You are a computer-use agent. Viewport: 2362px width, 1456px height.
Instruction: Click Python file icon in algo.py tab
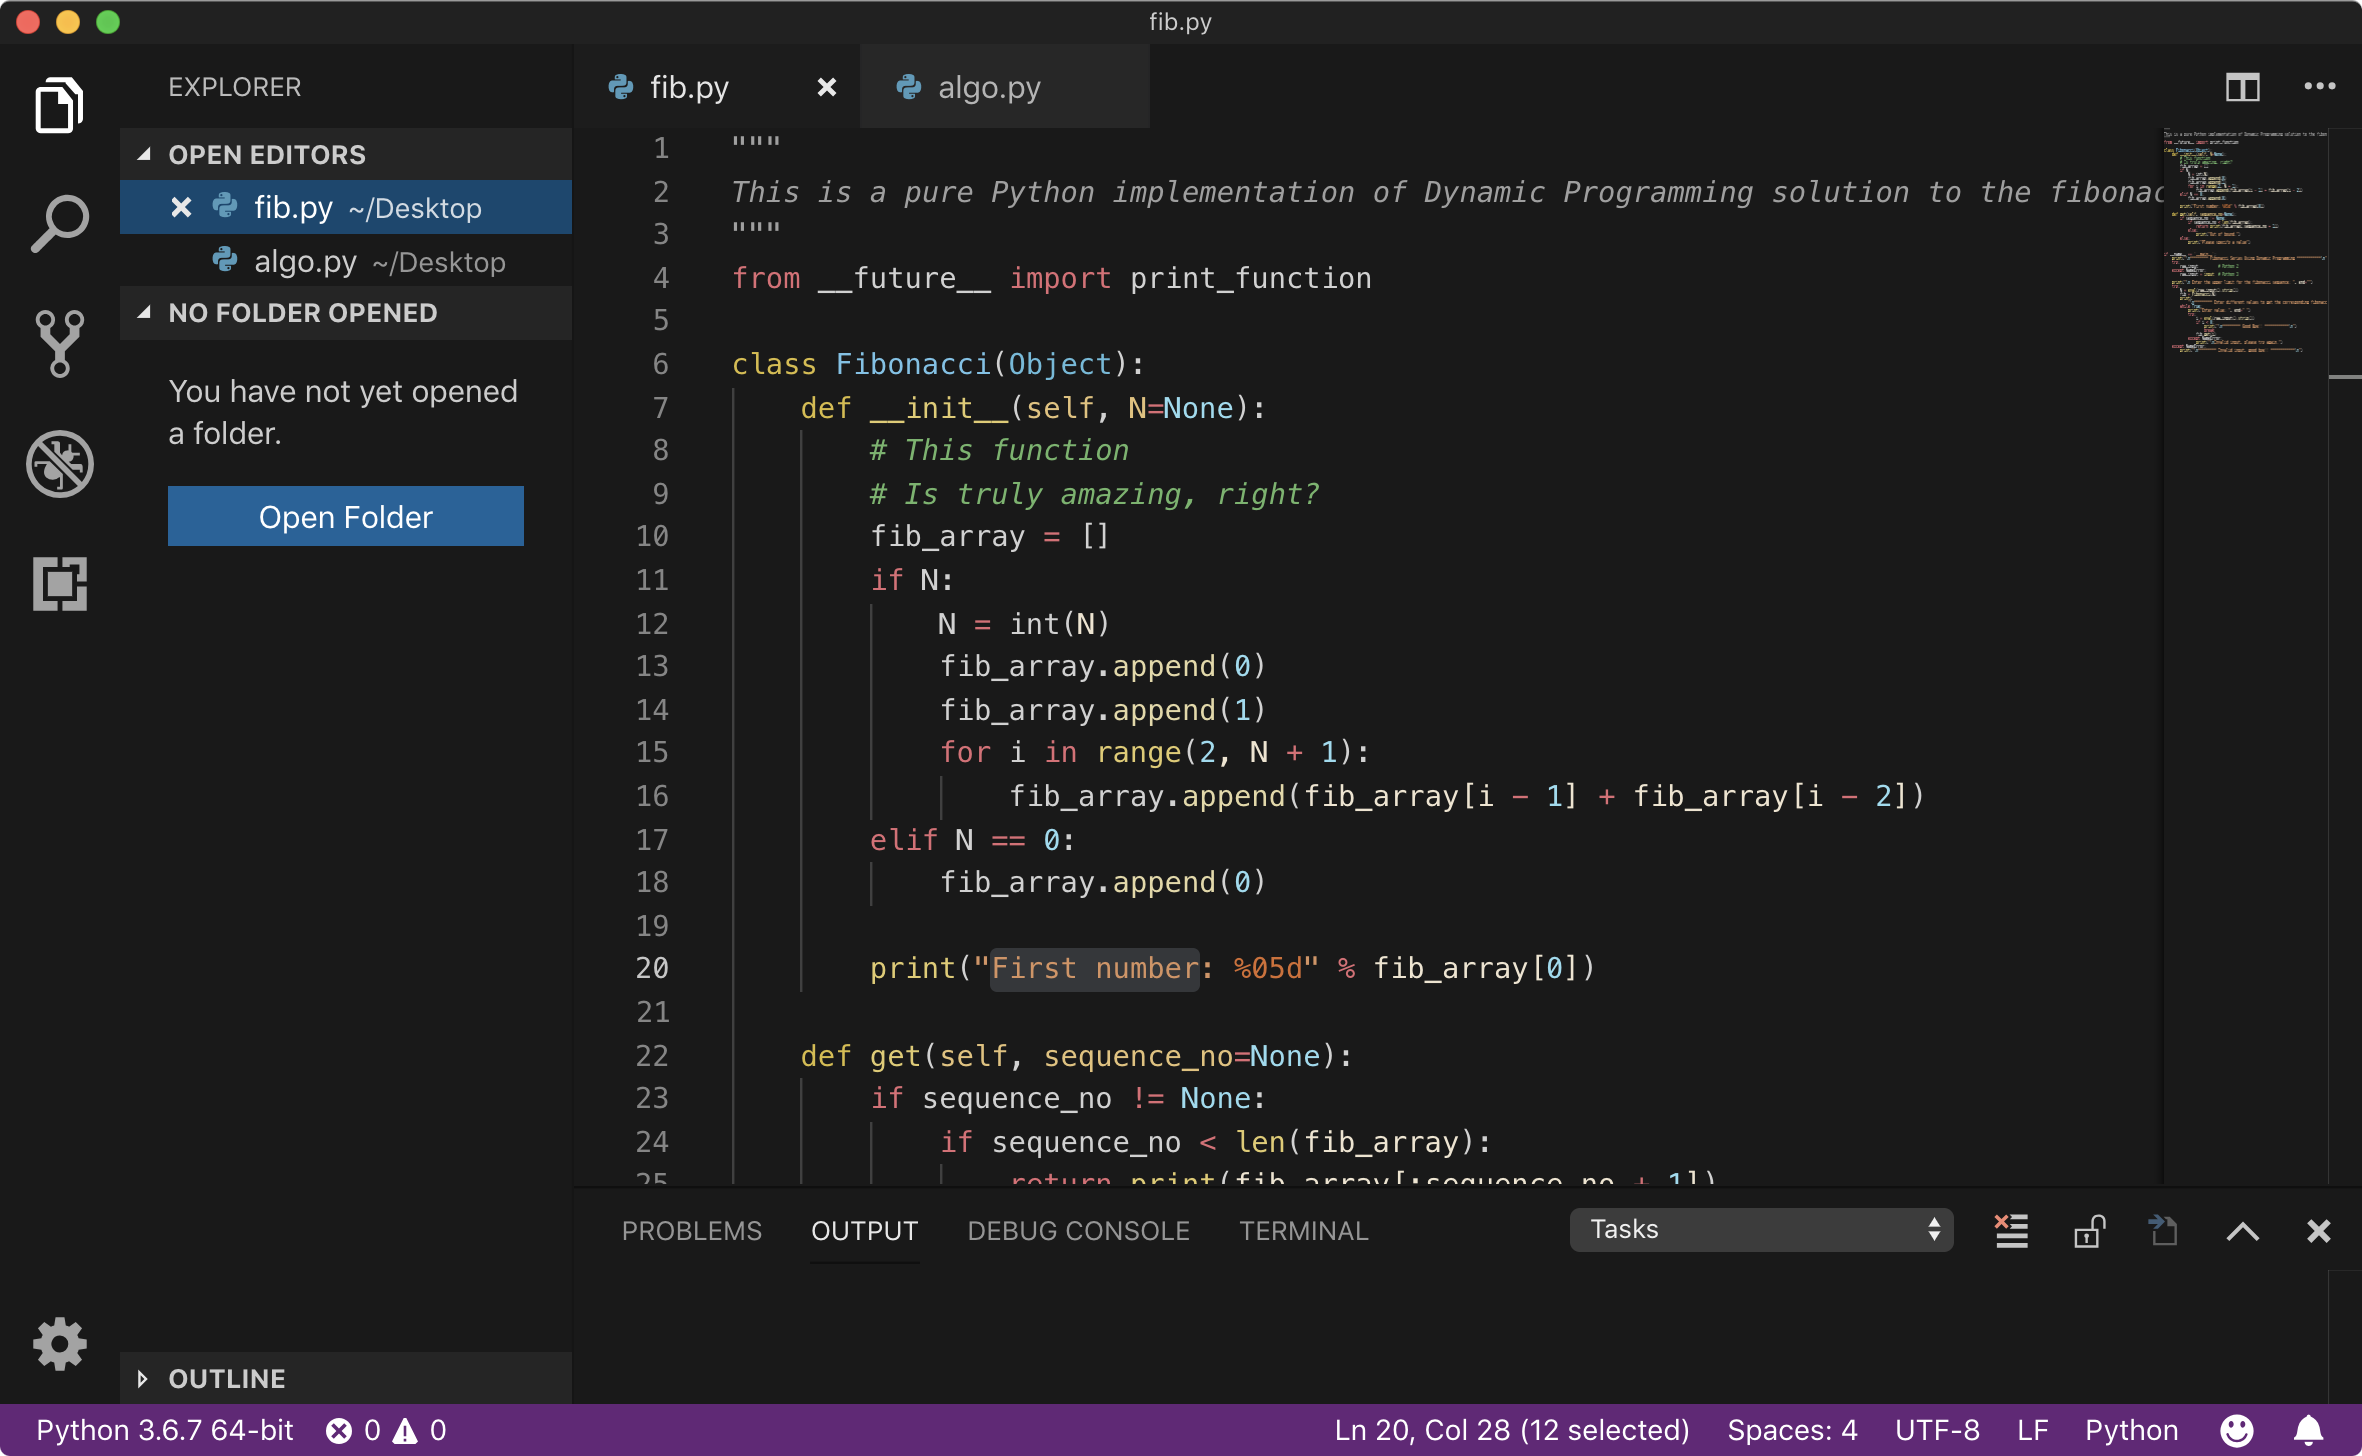pos(908,87)
